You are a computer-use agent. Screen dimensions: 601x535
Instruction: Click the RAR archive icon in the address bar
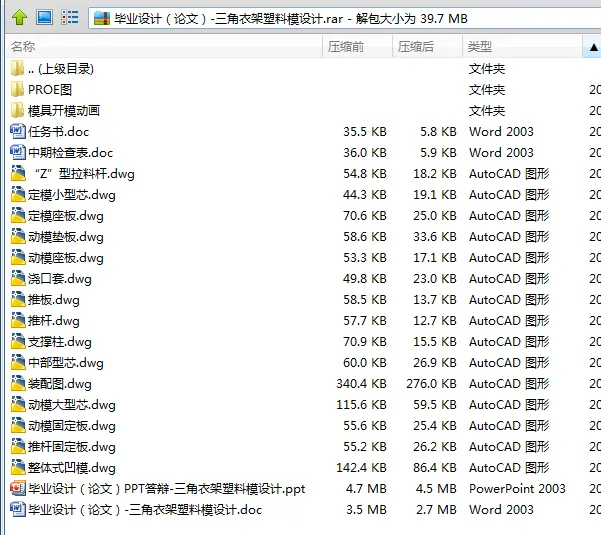tap(102, 18)
